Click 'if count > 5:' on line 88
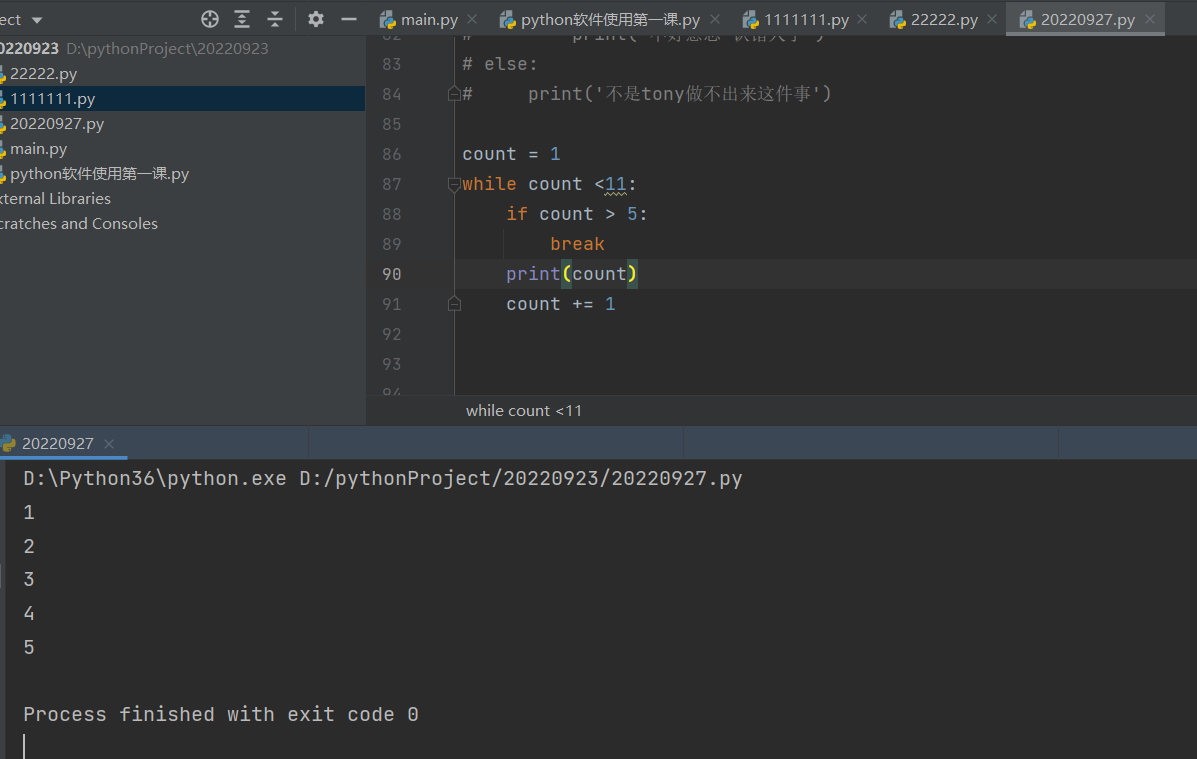The image size is (1197, 759). click(576, 214)
